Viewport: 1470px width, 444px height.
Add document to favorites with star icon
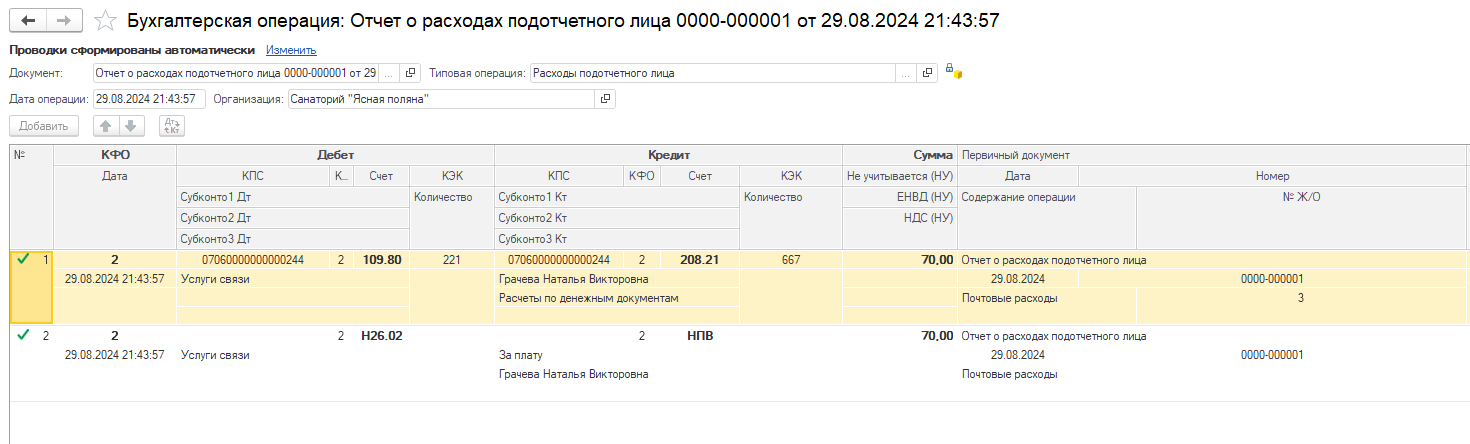[x=103, y=20]
